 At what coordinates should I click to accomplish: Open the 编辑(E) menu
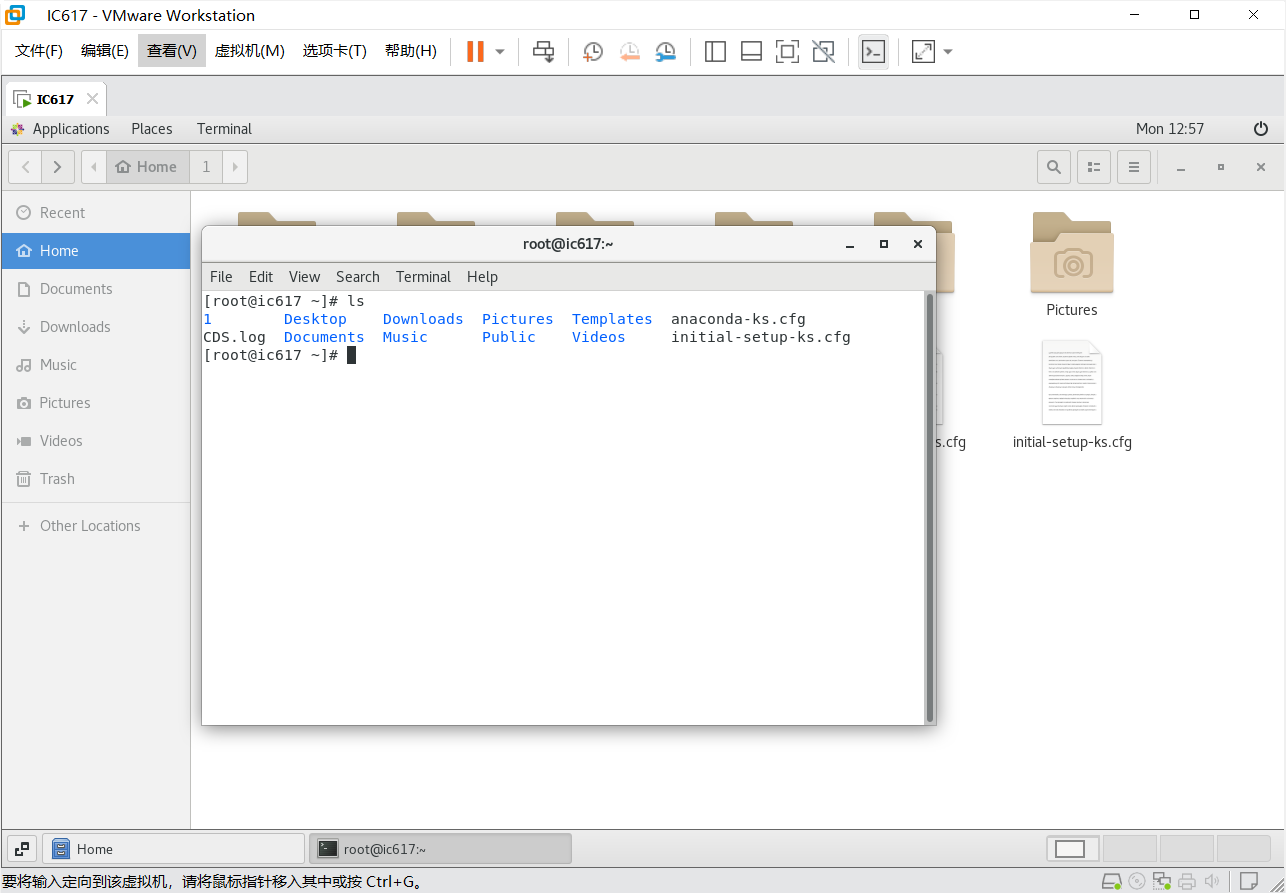105,51
